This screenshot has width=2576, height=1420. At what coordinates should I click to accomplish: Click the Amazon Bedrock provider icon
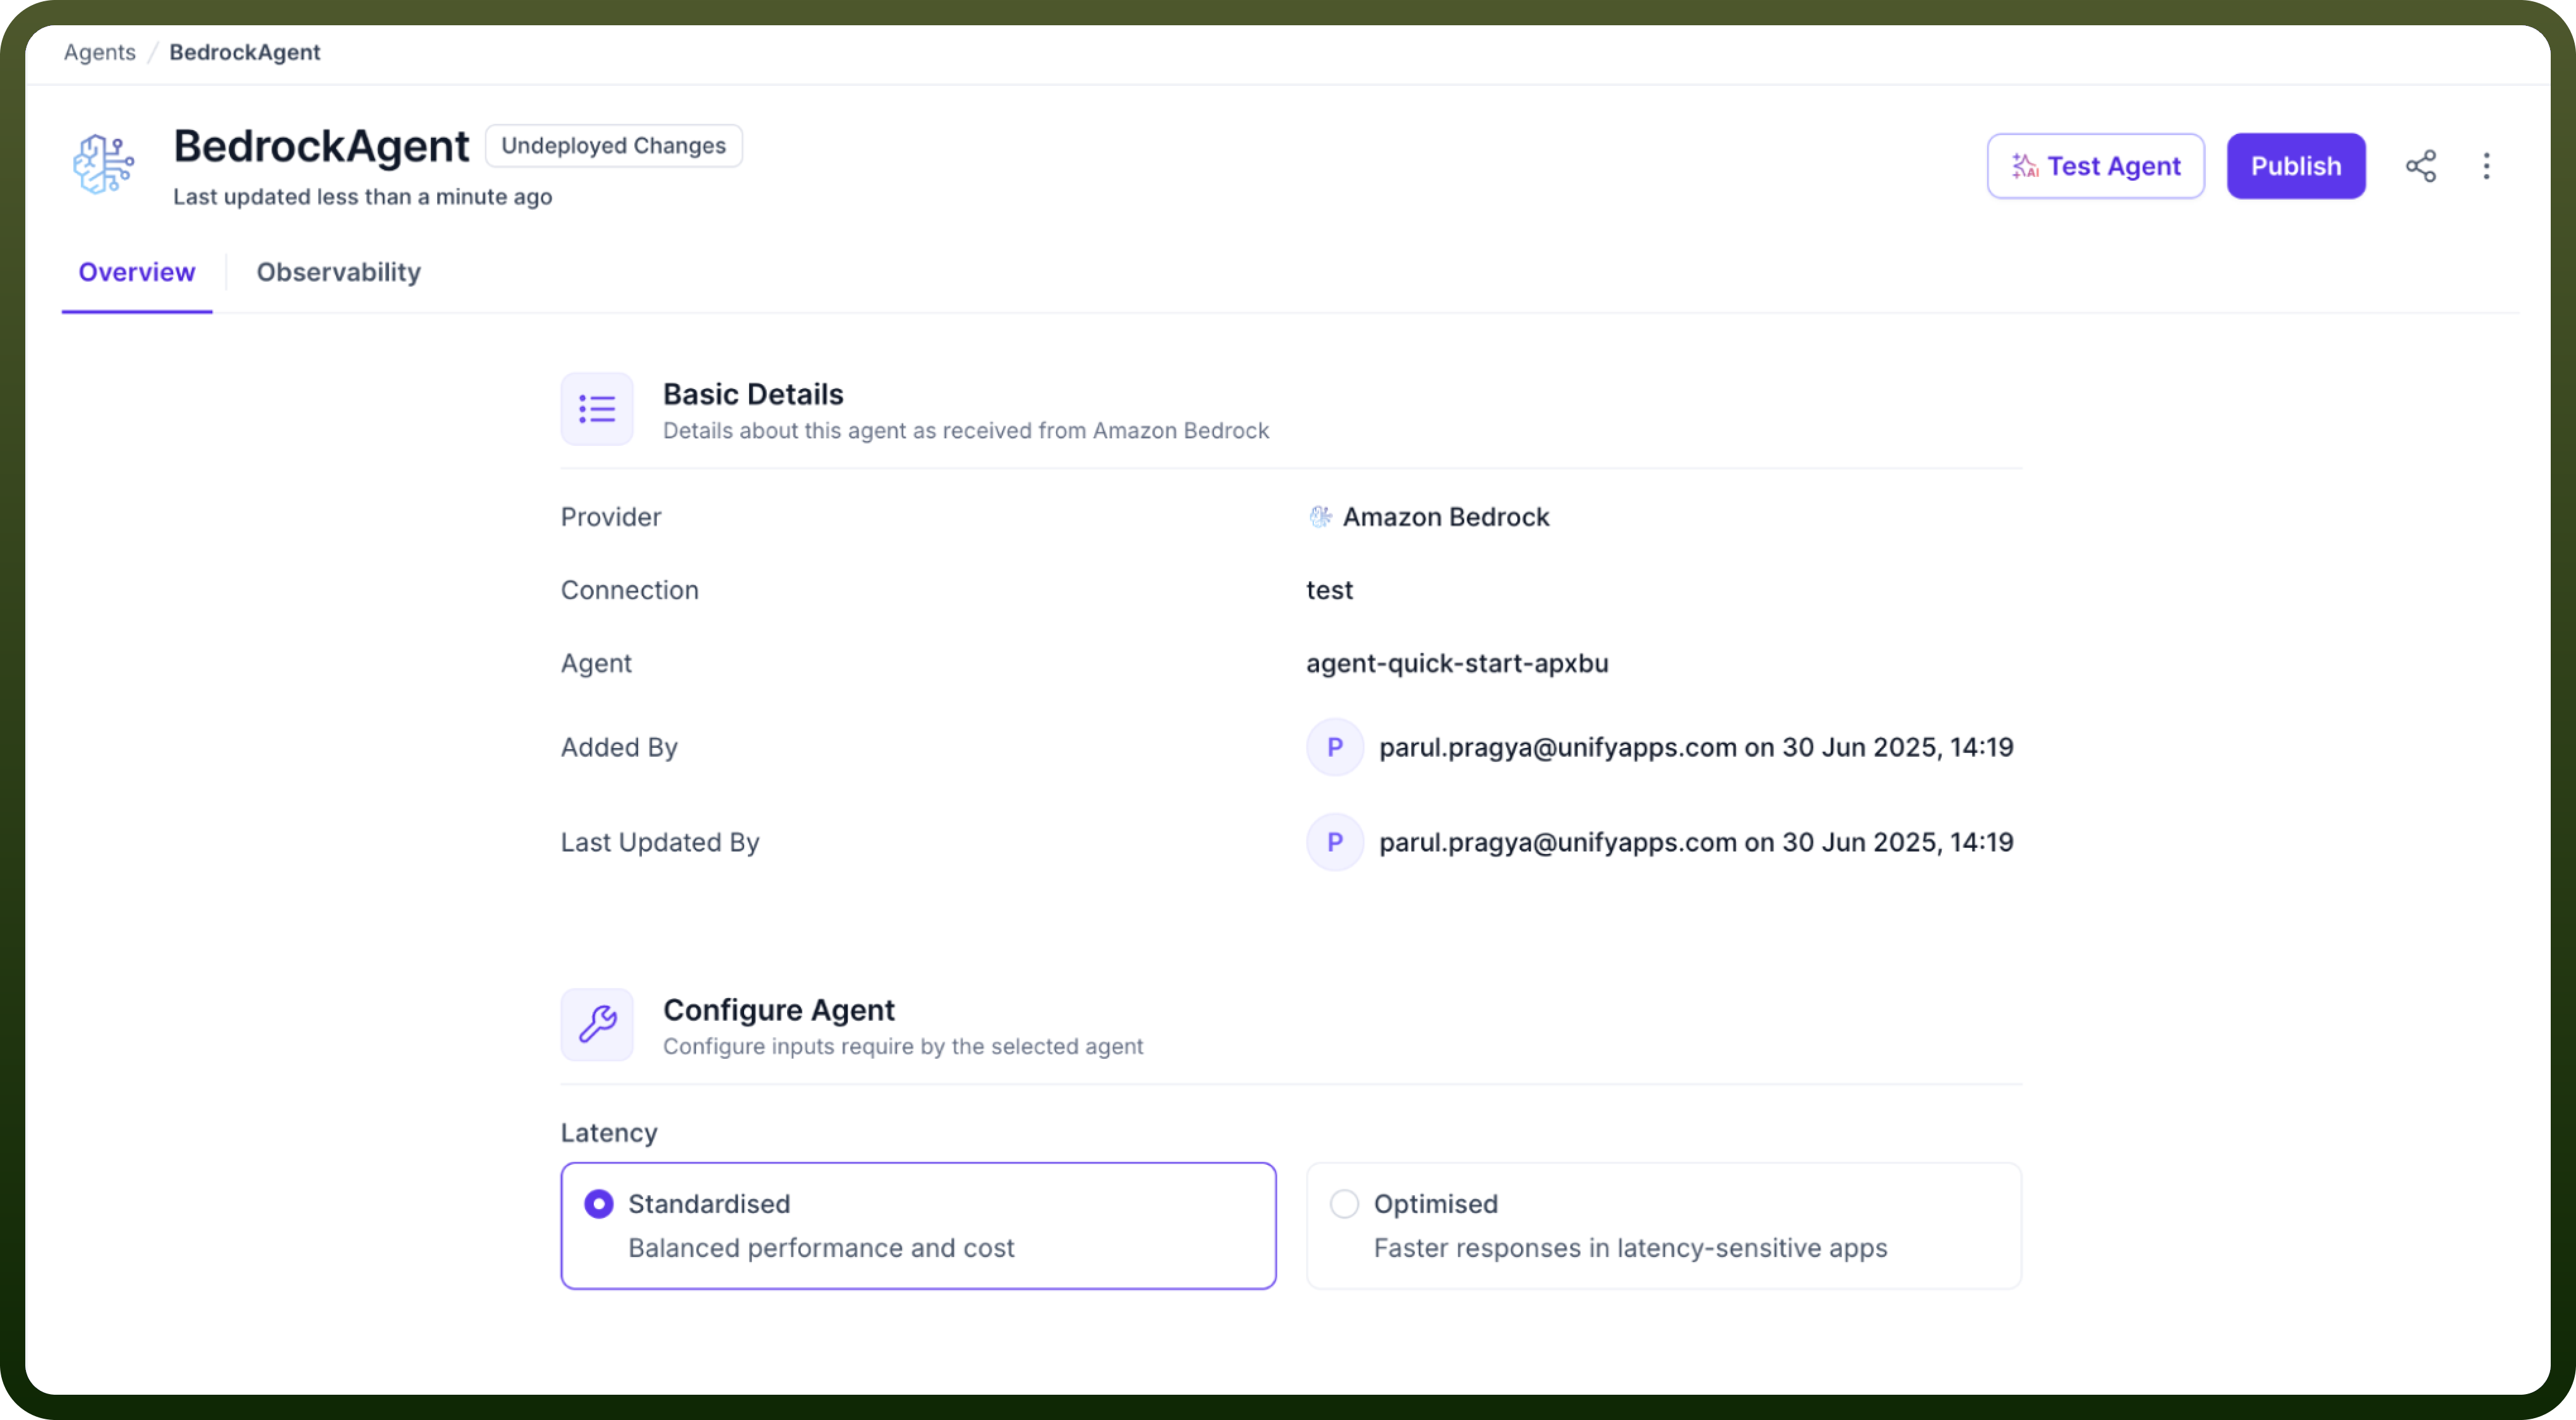pos(1320,517)
